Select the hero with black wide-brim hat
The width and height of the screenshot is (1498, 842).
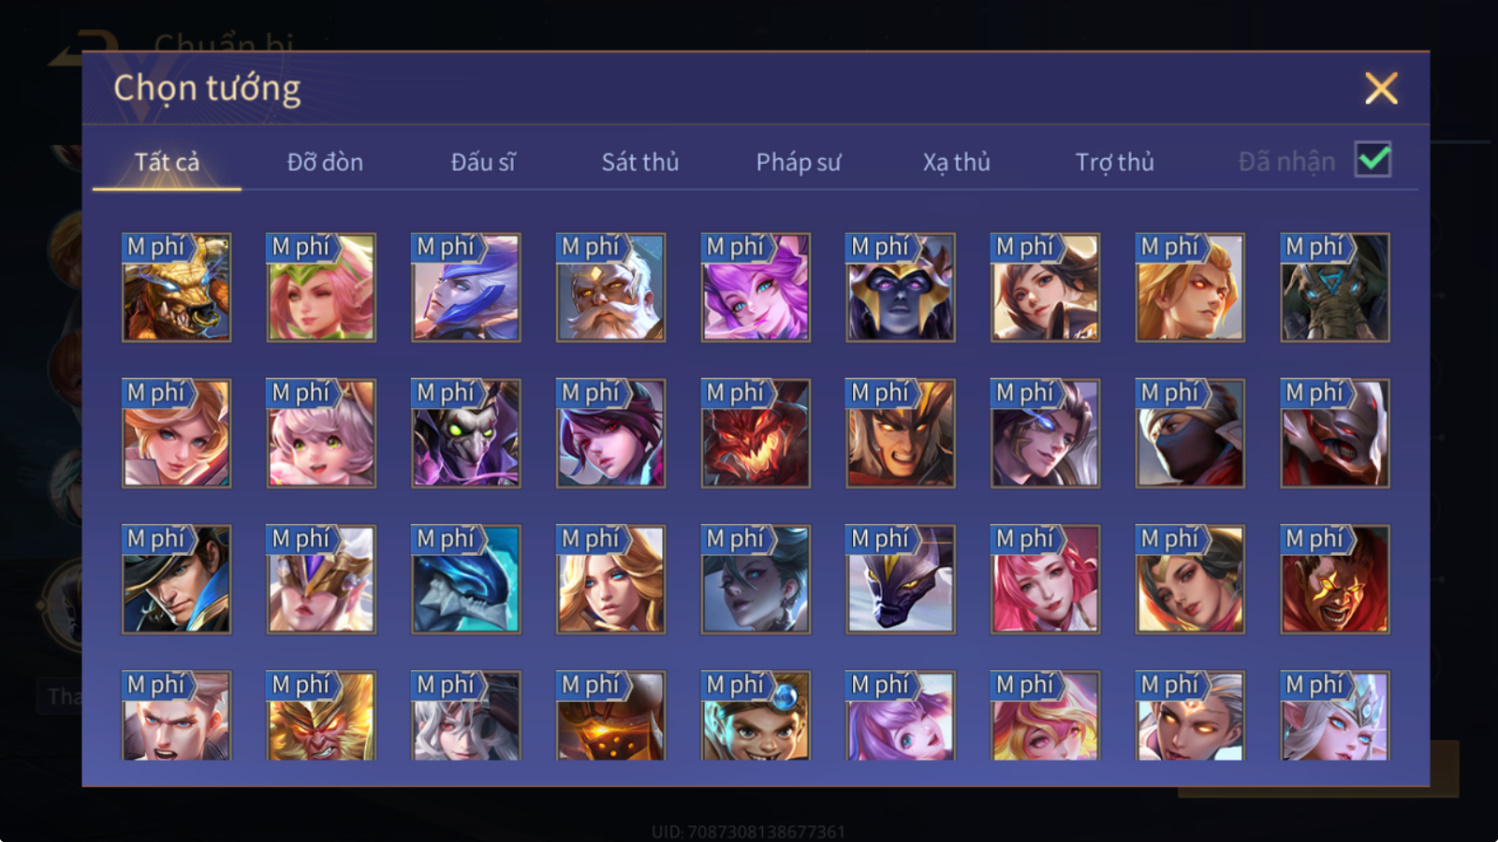coord(176,579)
